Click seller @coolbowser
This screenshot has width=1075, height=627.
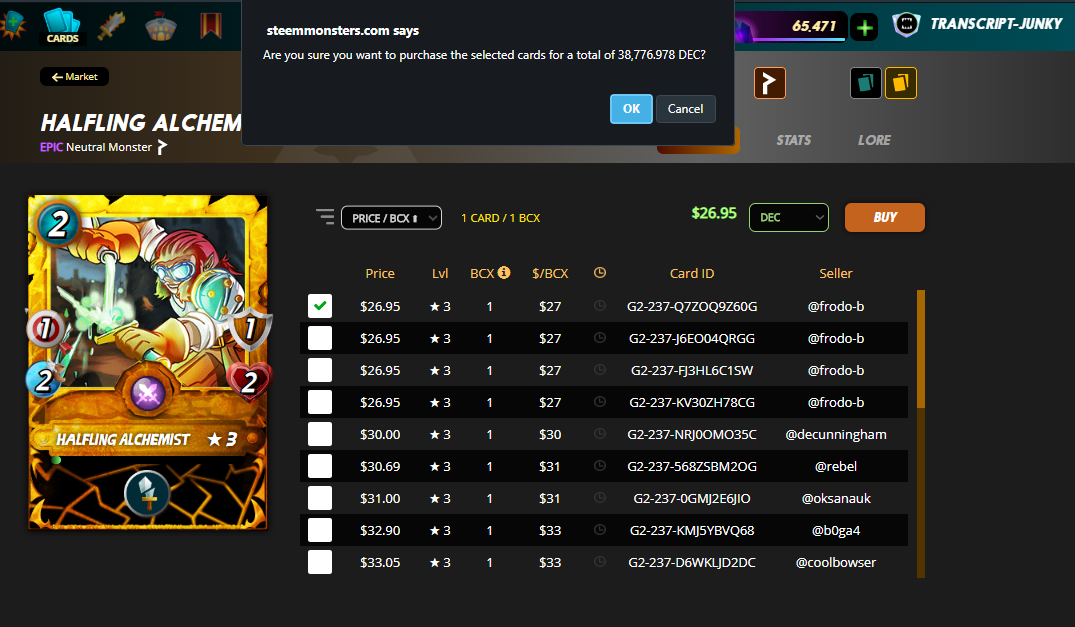coord(836,563)
